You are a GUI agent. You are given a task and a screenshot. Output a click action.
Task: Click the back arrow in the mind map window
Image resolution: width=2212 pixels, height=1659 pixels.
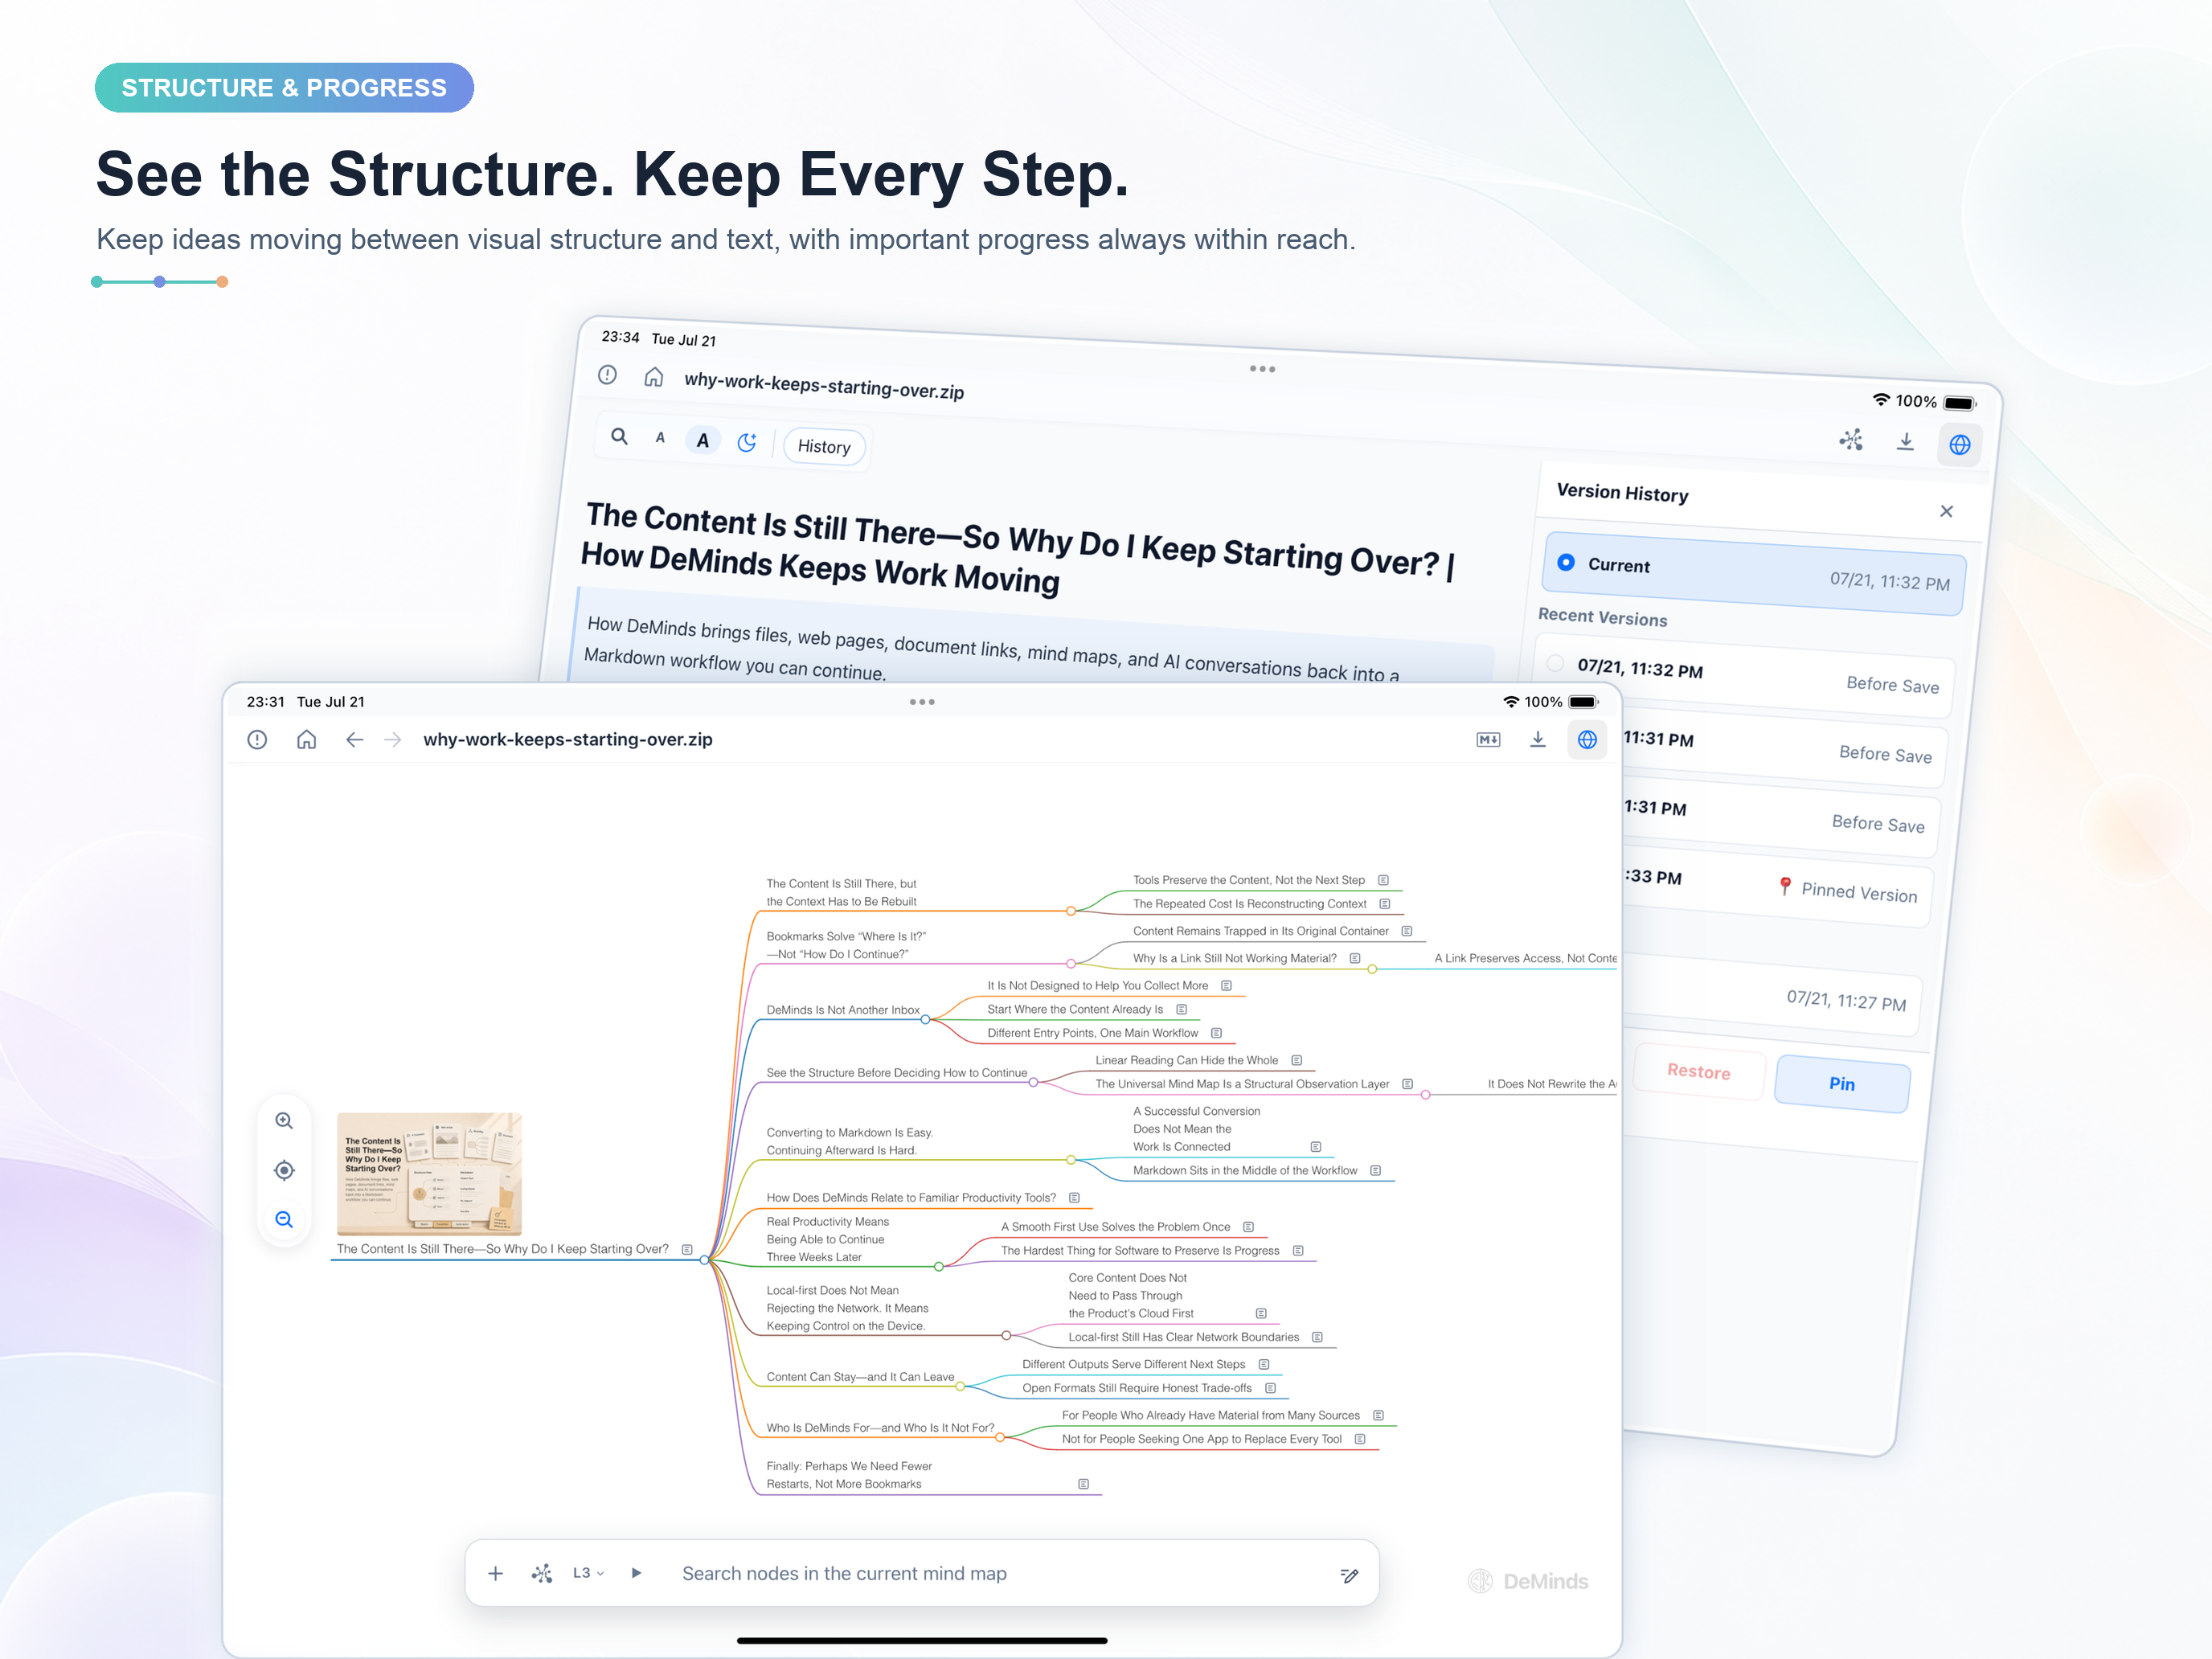[x=354, y=739]
